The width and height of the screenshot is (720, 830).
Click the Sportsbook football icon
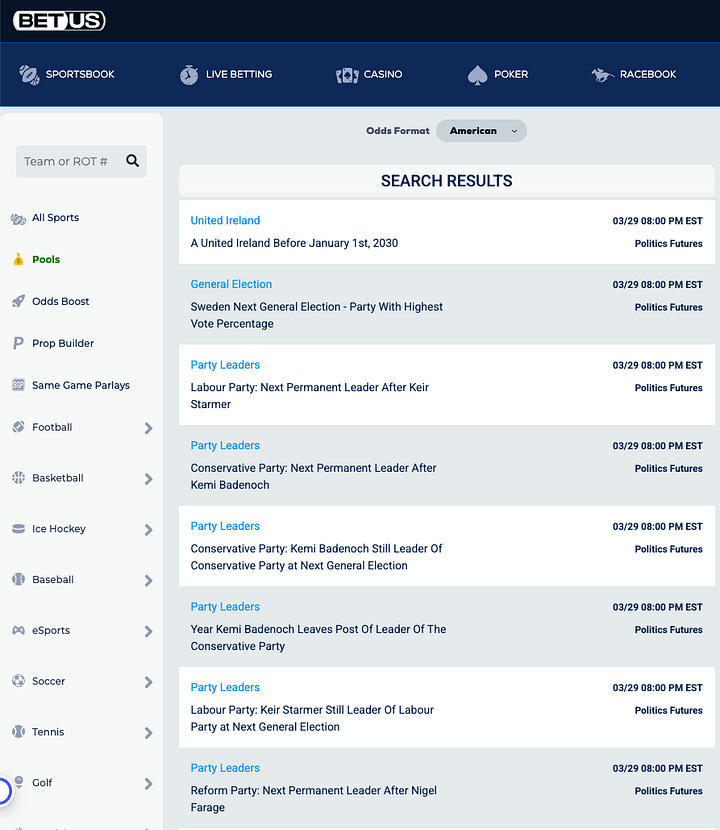(x=29, y=75)
